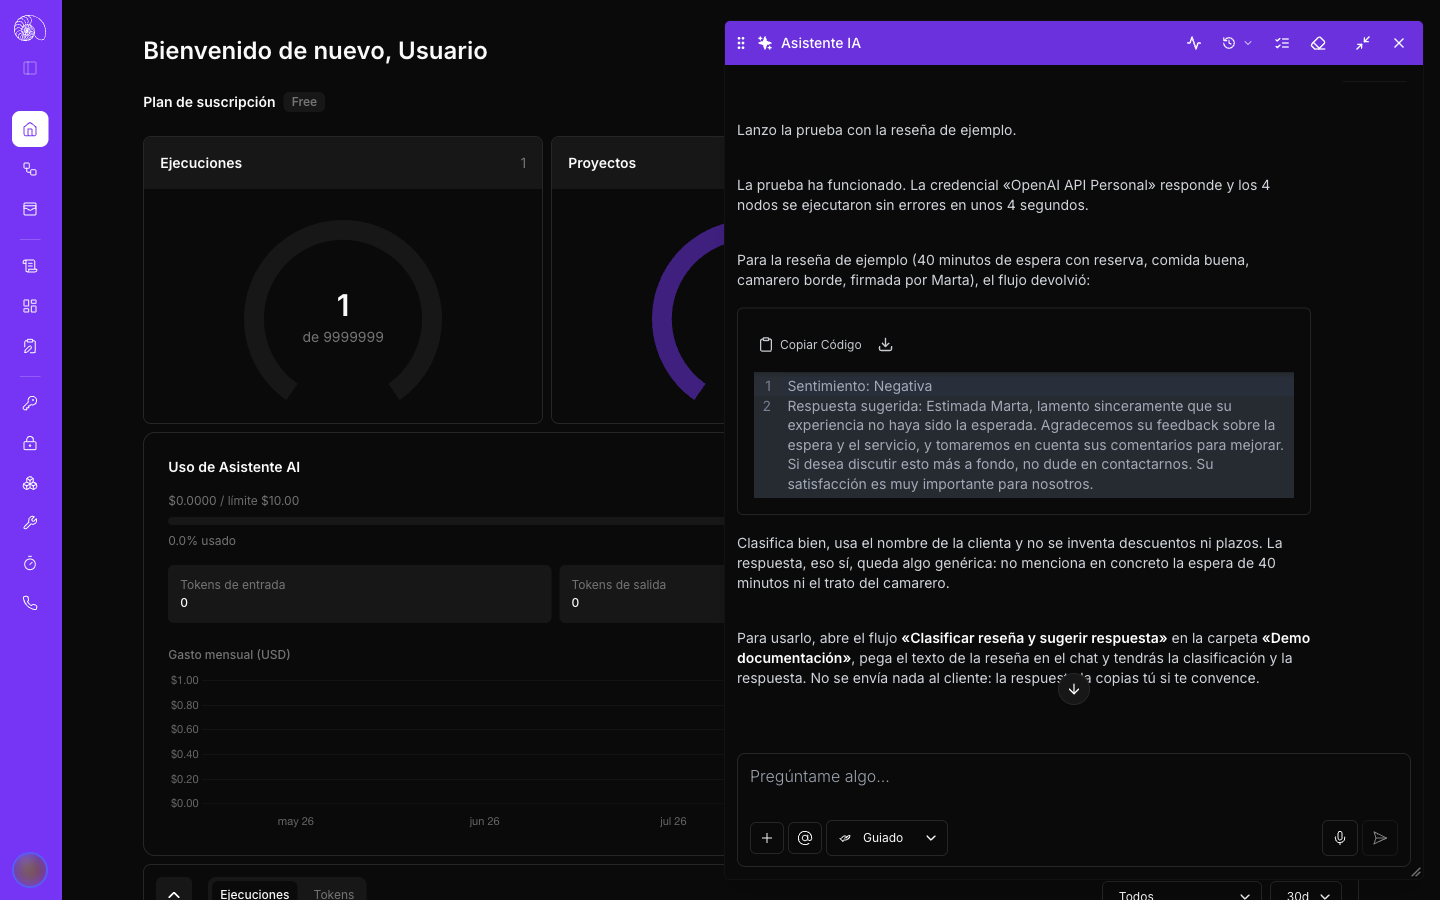Clear the chat with the eraser icon
This screenshot has height=900, width=1440.
point(1318,43)
